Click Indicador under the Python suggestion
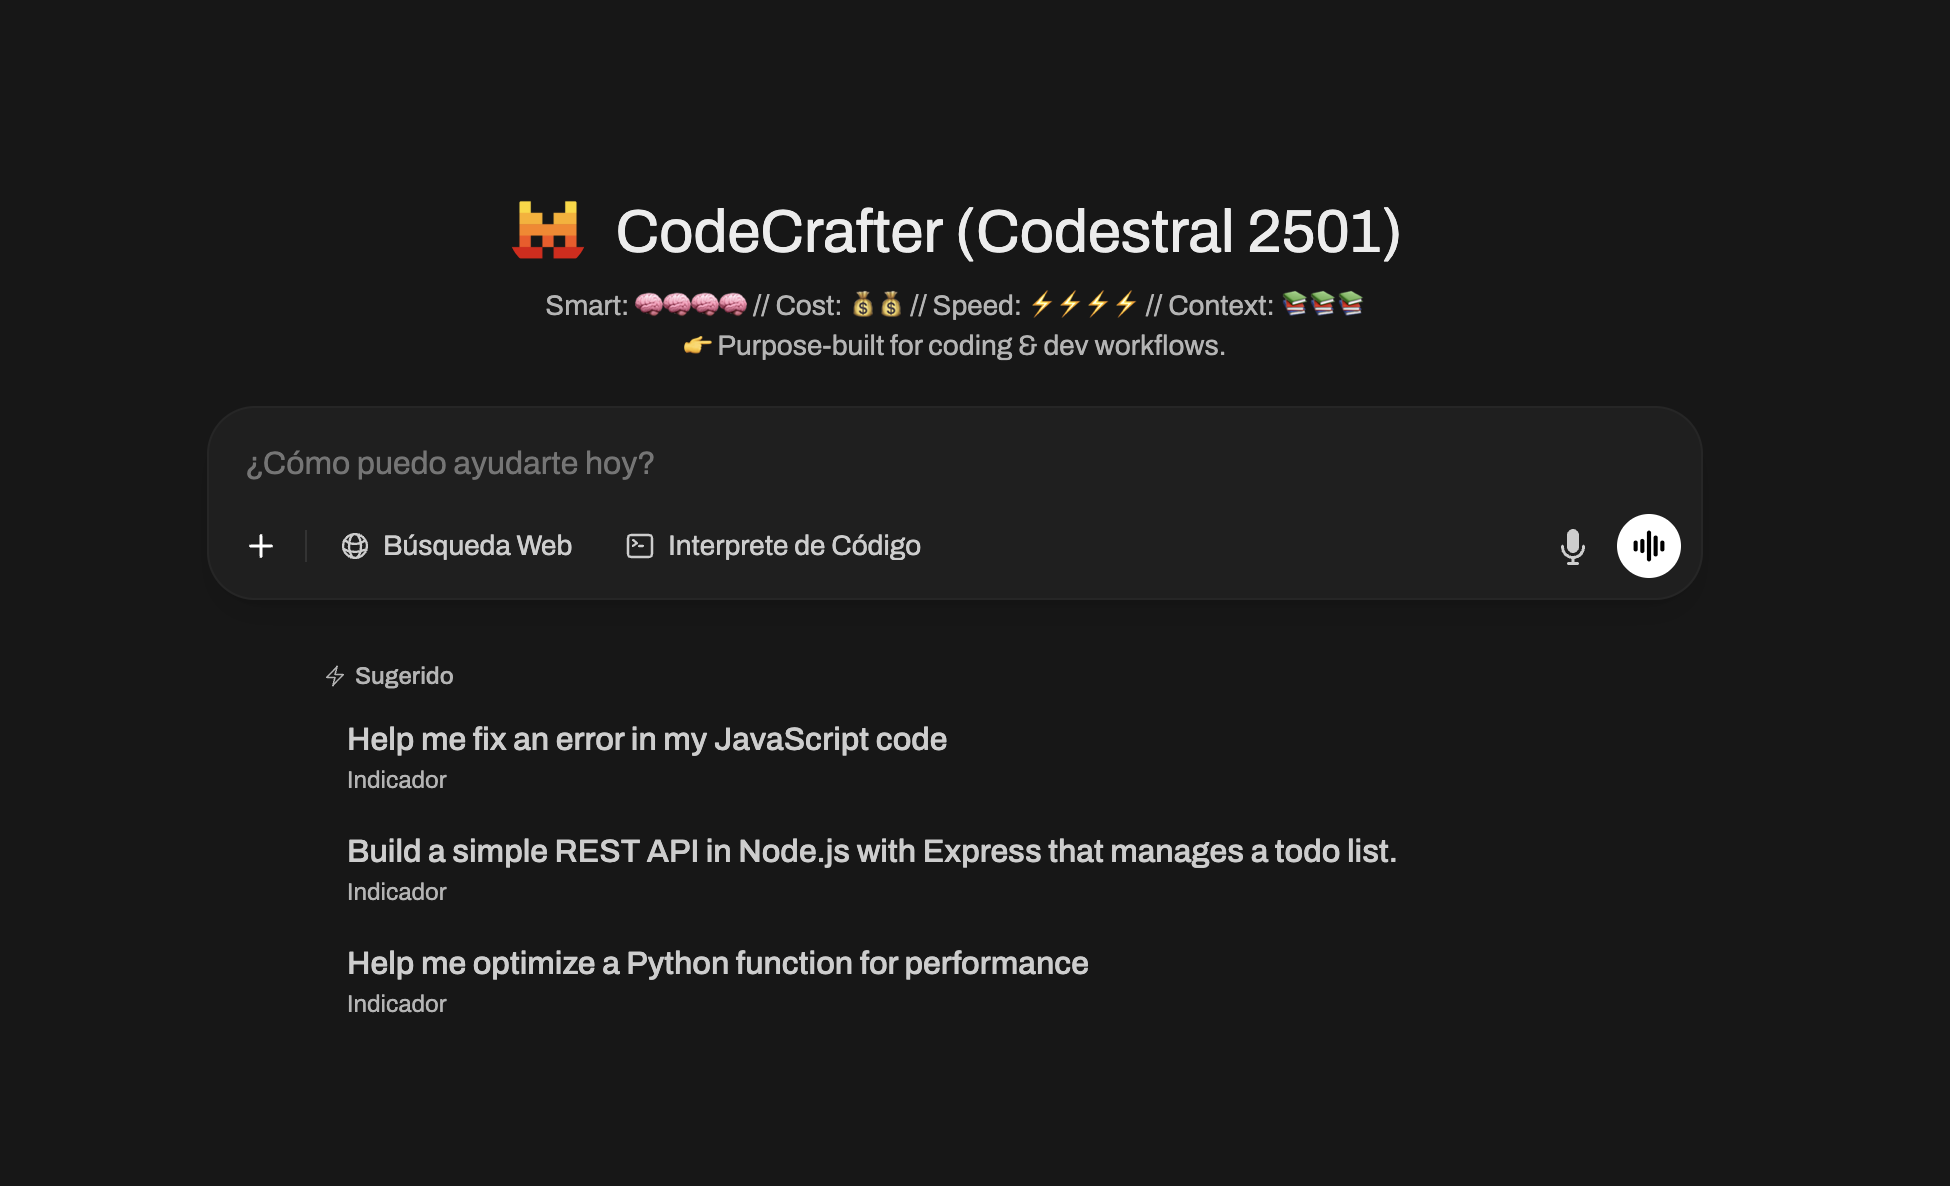 click(397, 1004)
